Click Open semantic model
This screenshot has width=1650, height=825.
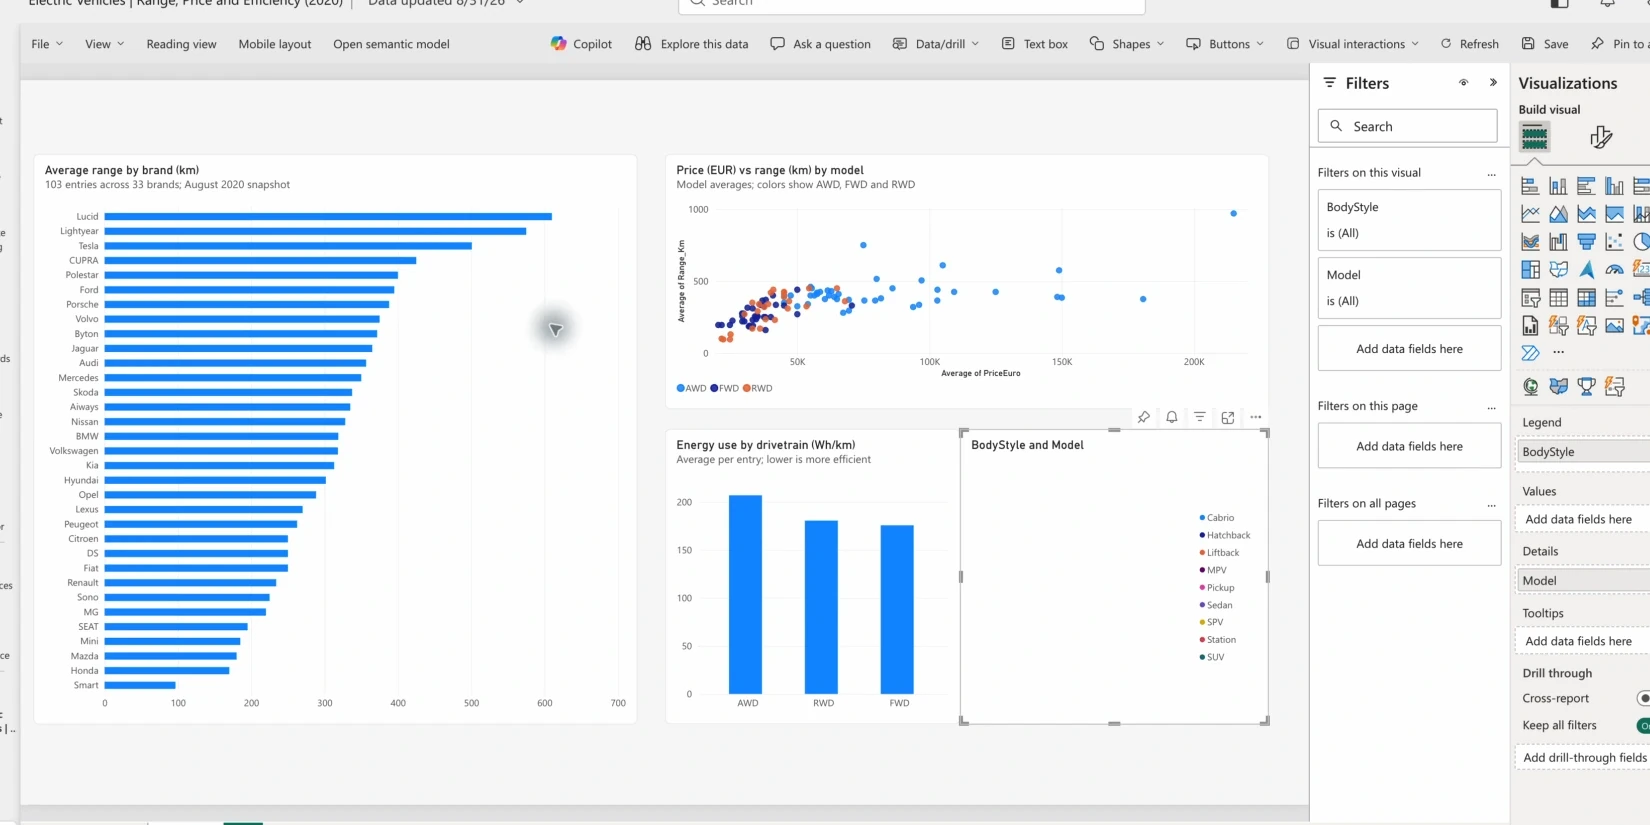(x=391, y=44)
